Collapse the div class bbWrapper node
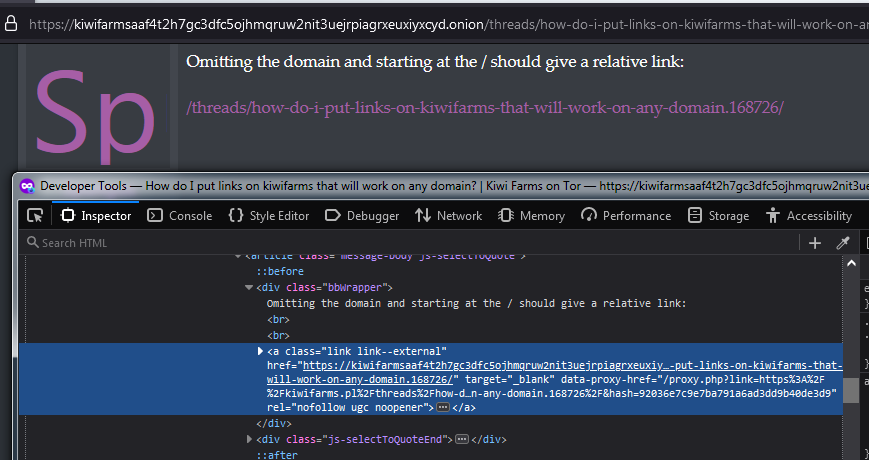The width and height of the screenshot is (869, 460). coord(249,287)
